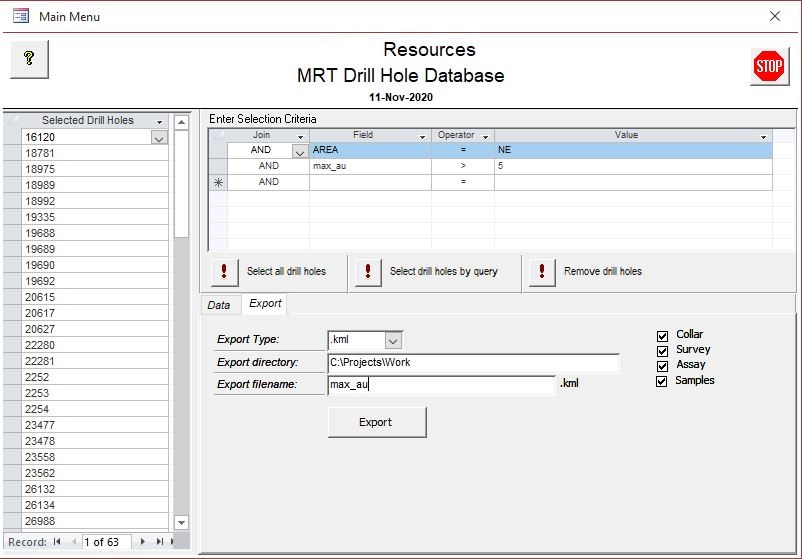Select drill hole 2252
The height and width of the screenshot is (559, 802).
(x=95, y=377)
